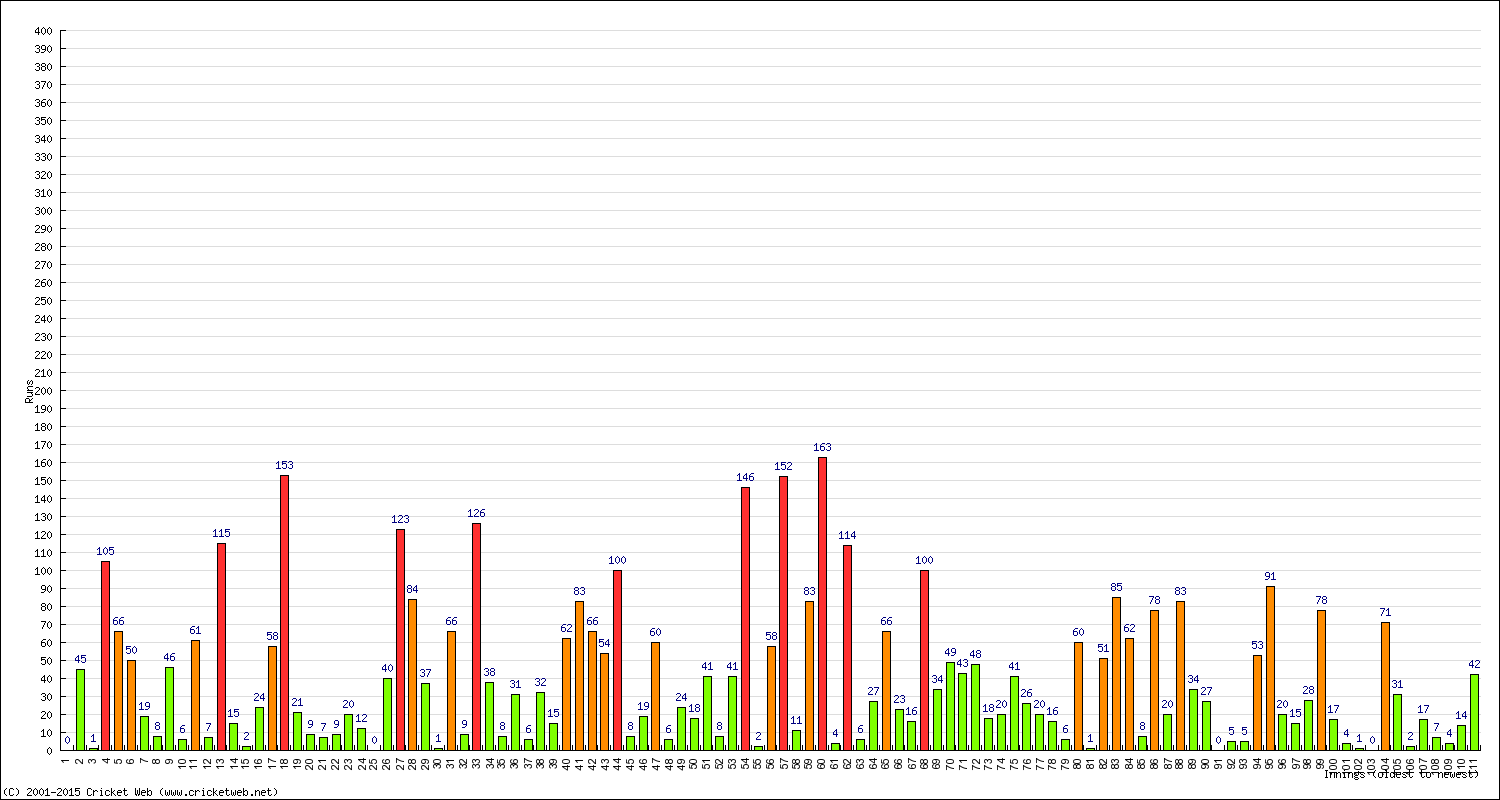Image resolution: width=1500 pixels, height=800 pixels.
Task: Click the red bar labeled 146
Action: tap(745, 618)
